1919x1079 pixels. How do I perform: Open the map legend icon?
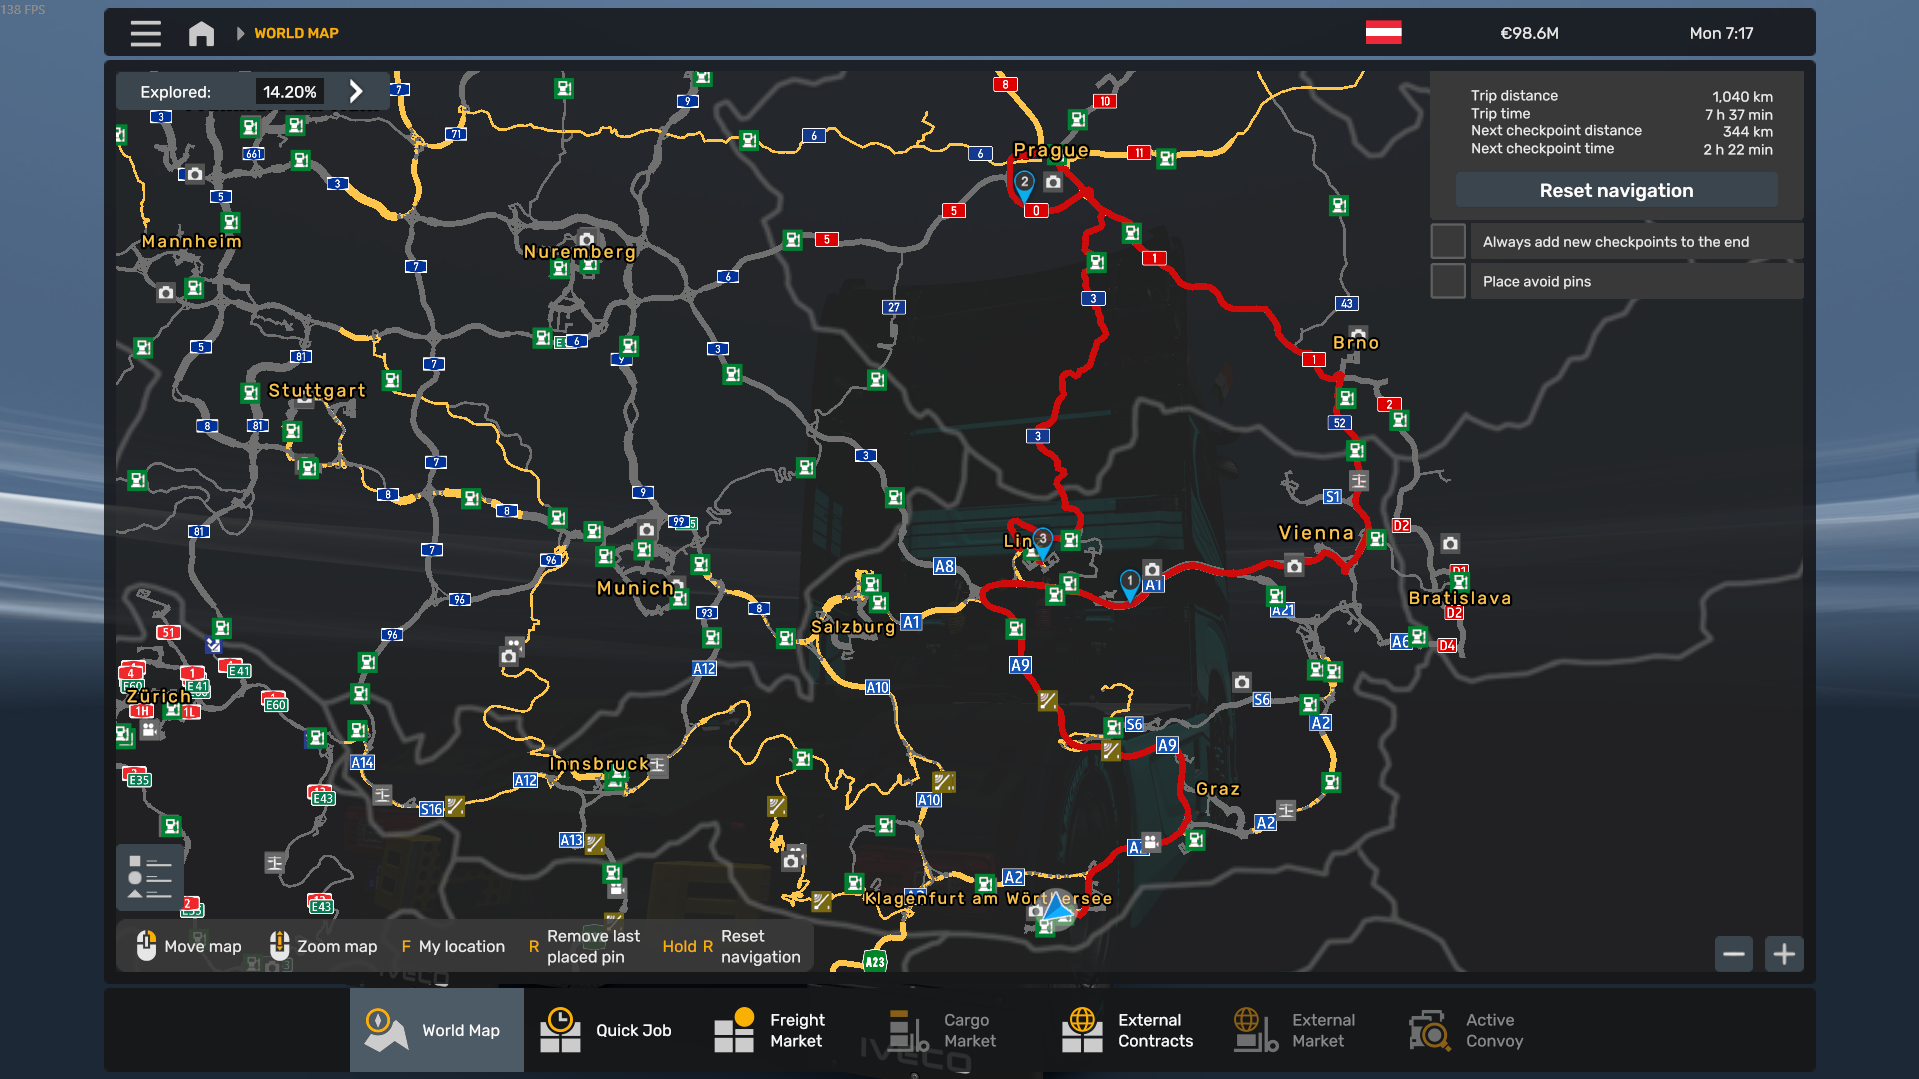tap(149, 877)
